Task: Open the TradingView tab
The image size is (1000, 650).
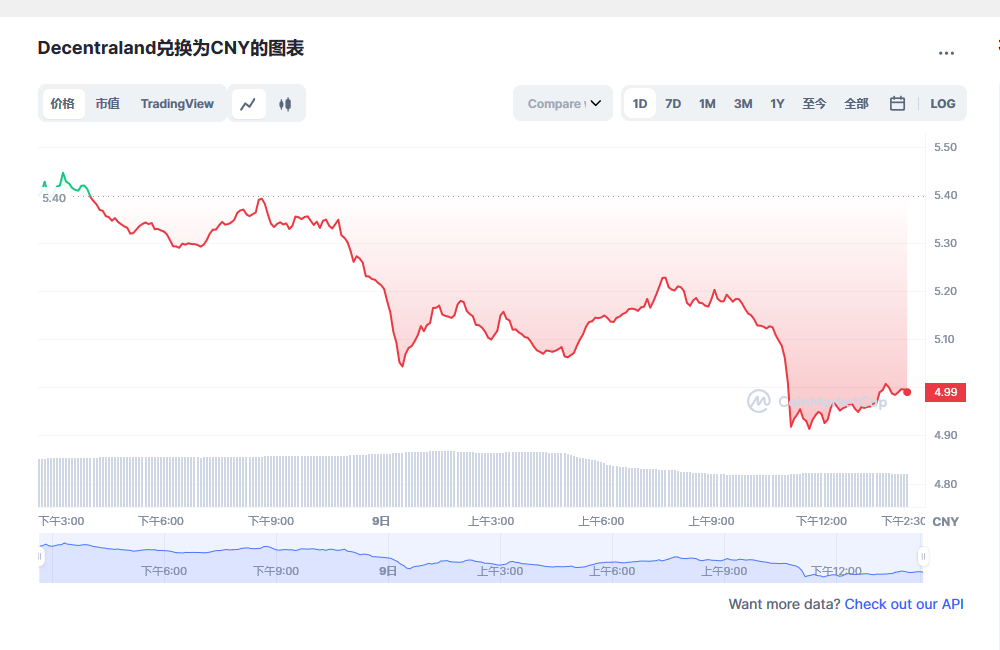Action: (177, 103)
